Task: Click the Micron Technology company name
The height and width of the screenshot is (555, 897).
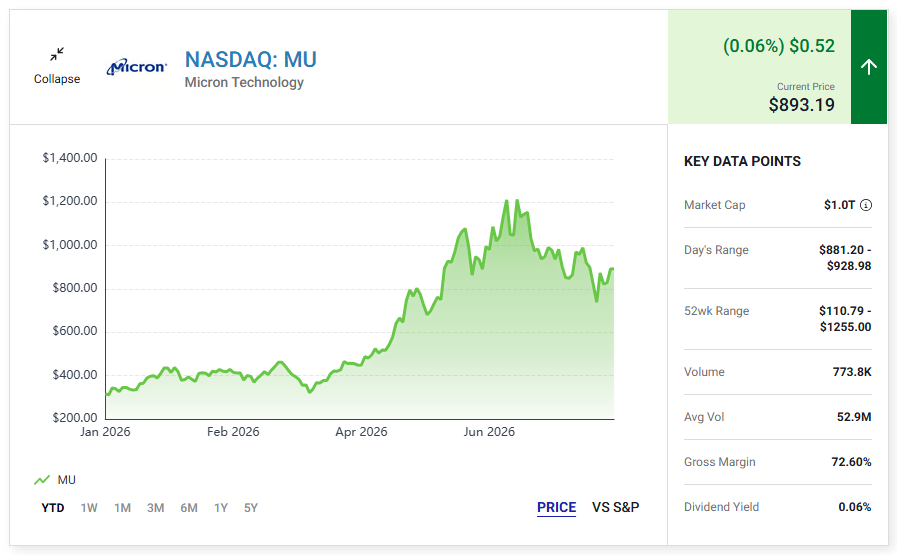Action: tap(244, 82)
